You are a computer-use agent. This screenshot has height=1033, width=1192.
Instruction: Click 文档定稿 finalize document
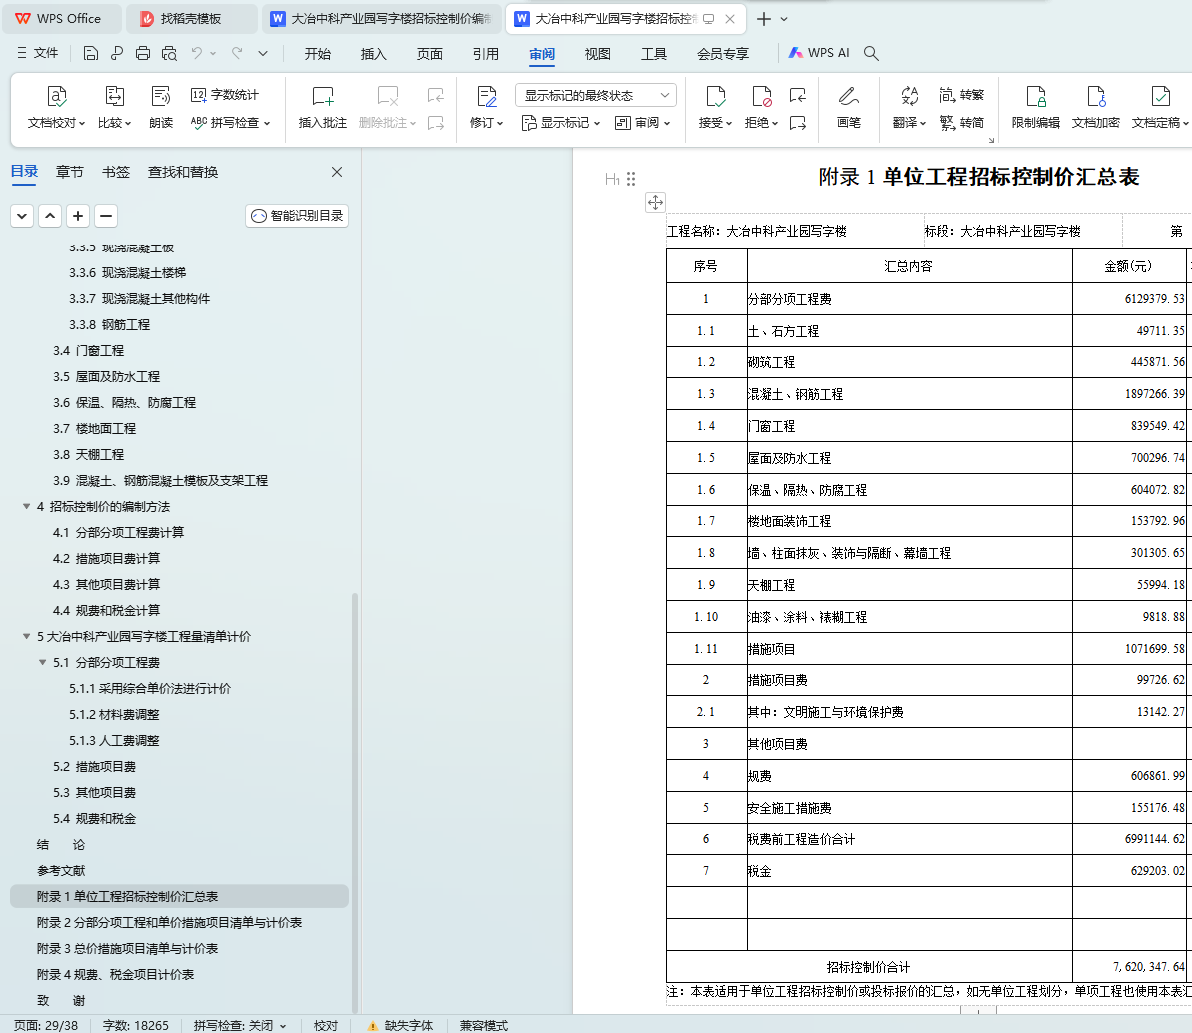point(1160,107)
